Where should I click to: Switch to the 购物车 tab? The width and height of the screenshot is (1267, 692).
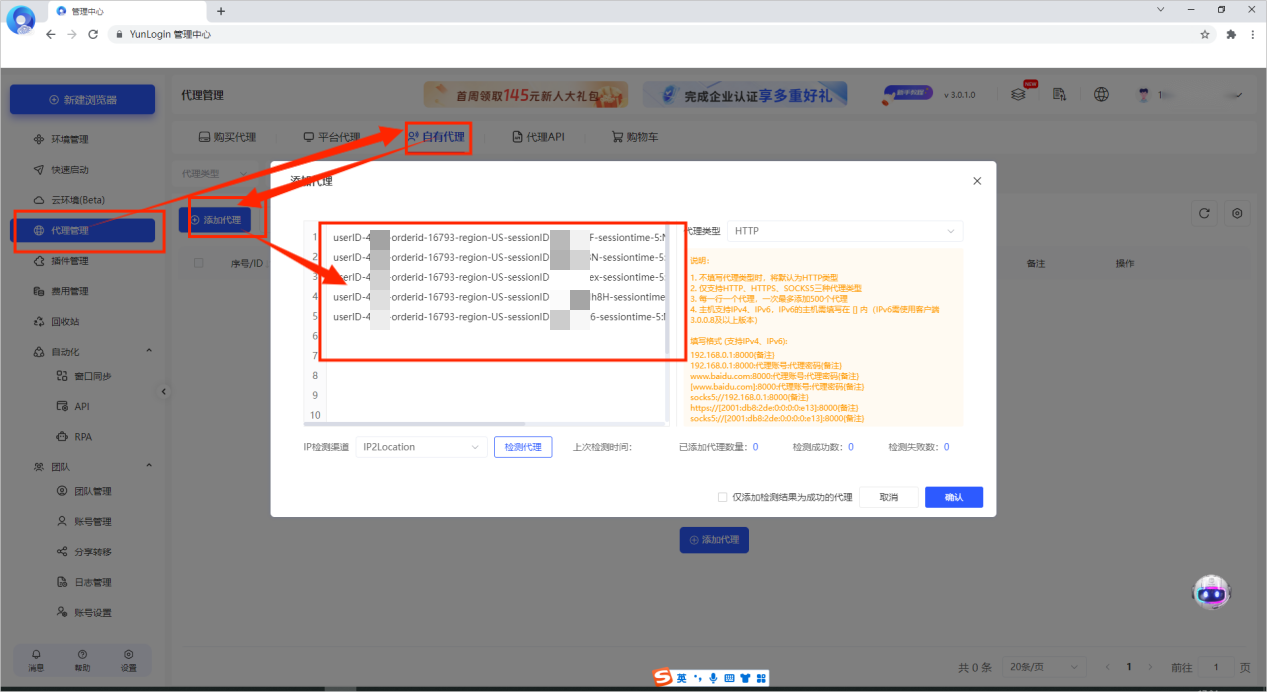[634, 137]
